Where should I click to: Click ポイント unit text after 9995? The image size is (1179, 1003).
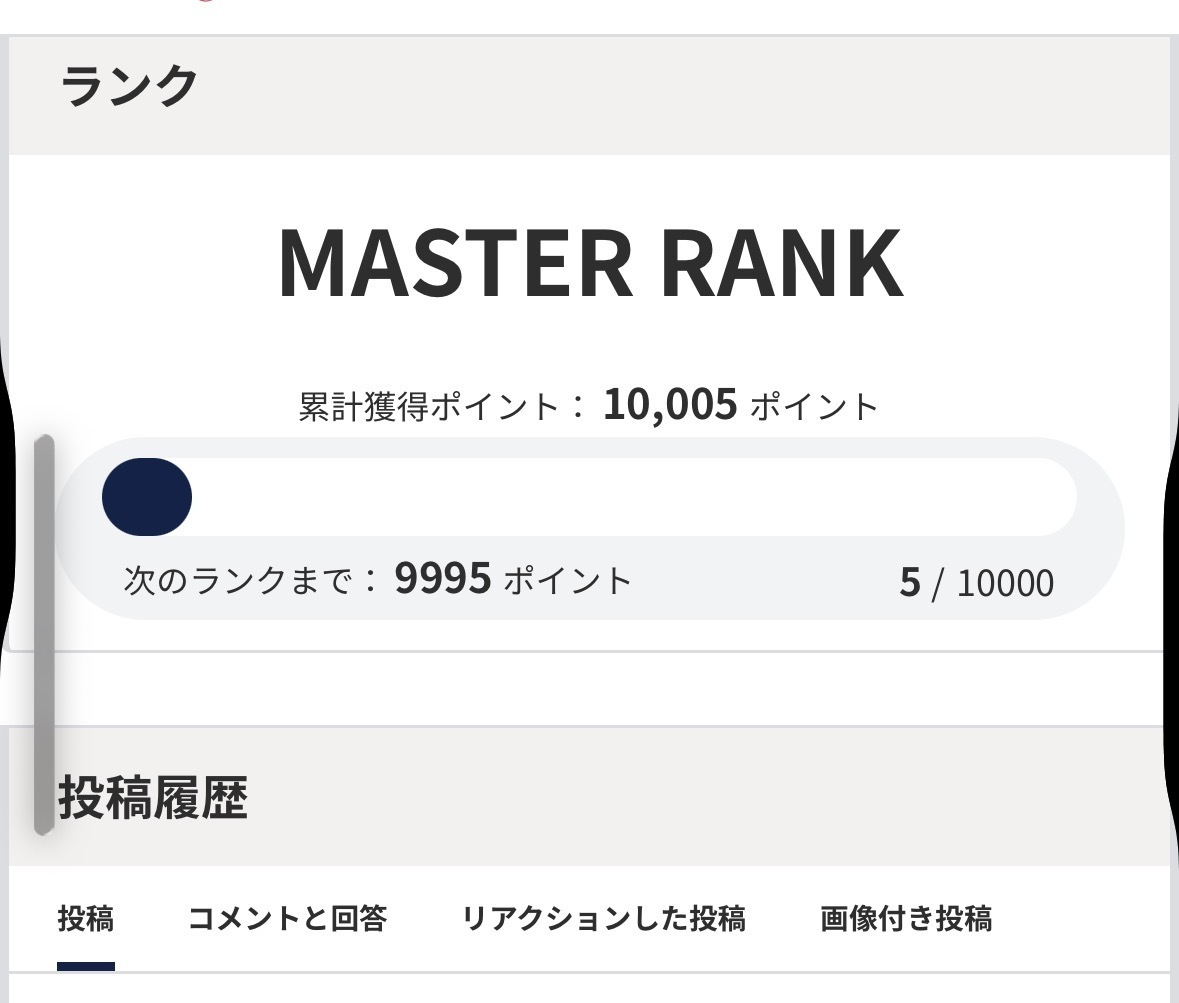[x=567, y=580]
